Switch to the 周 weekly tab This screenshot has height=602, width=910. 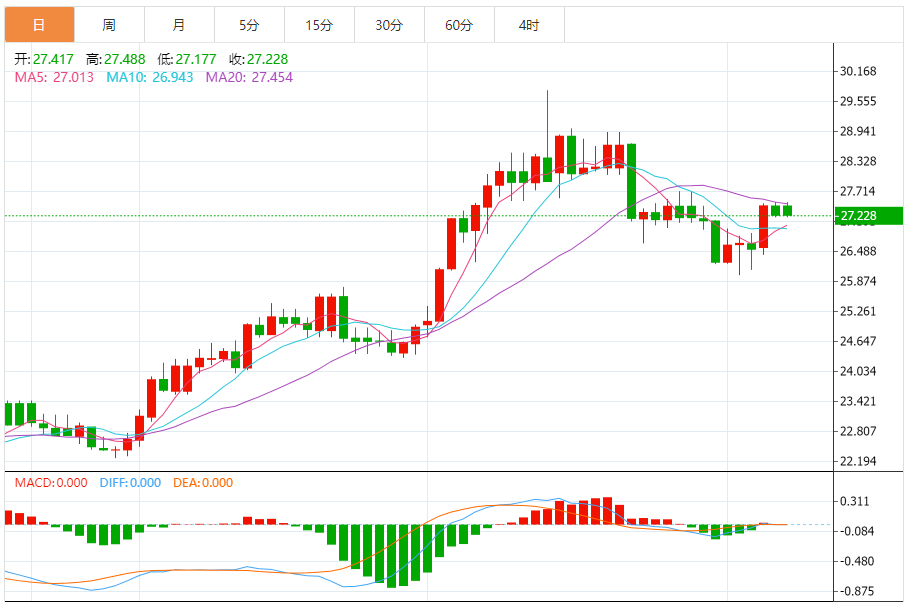[x=109, y=25]
